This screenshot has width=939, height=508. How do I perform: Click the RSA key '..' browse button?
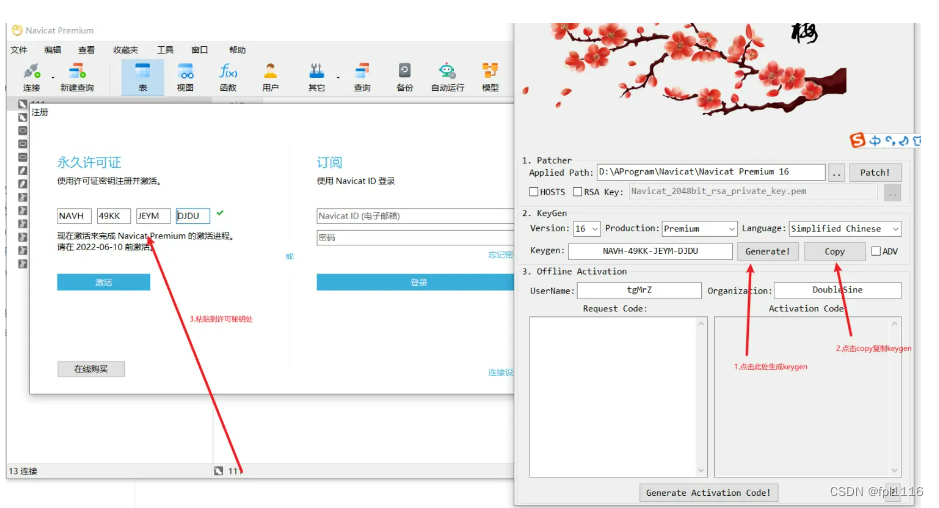tap(892, 193)
